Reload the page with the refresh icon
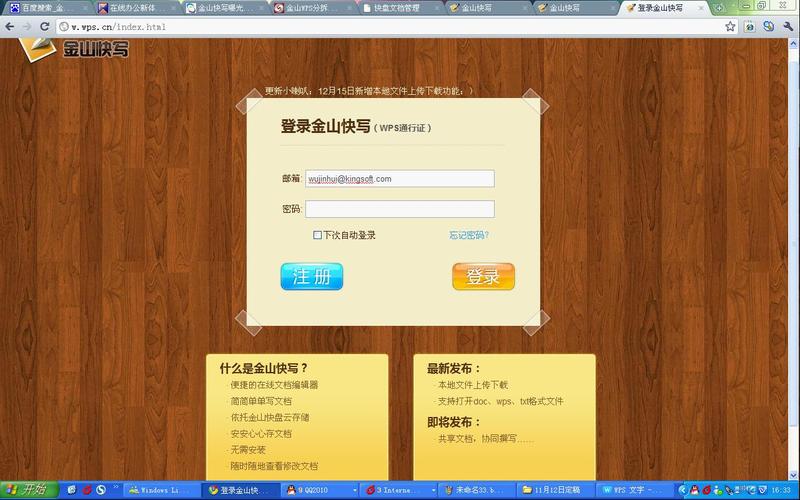 click(x=44, y=27)
